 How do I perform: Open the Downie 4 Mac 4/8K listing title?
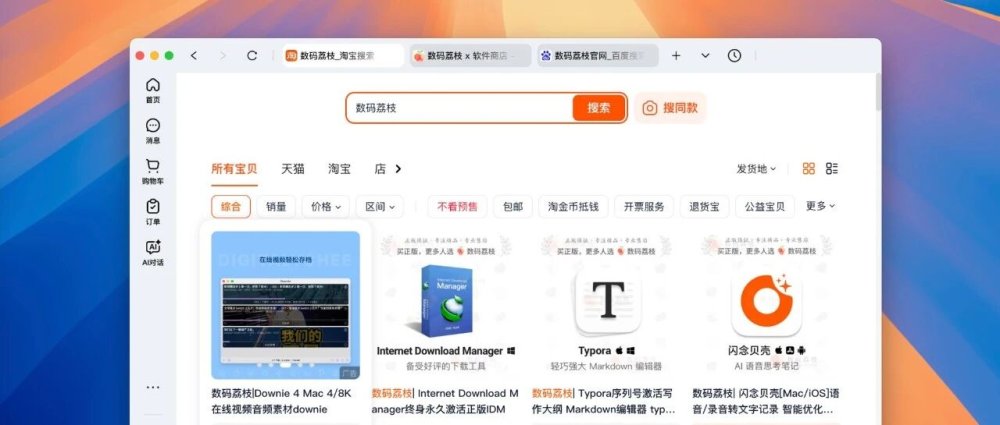point(282,401)
